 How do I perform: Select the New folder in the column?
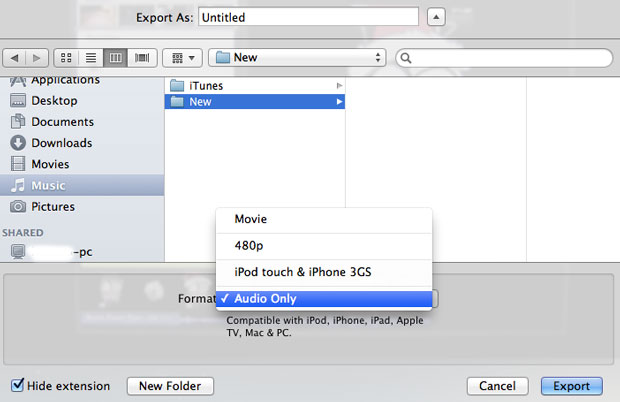point(255,102)
